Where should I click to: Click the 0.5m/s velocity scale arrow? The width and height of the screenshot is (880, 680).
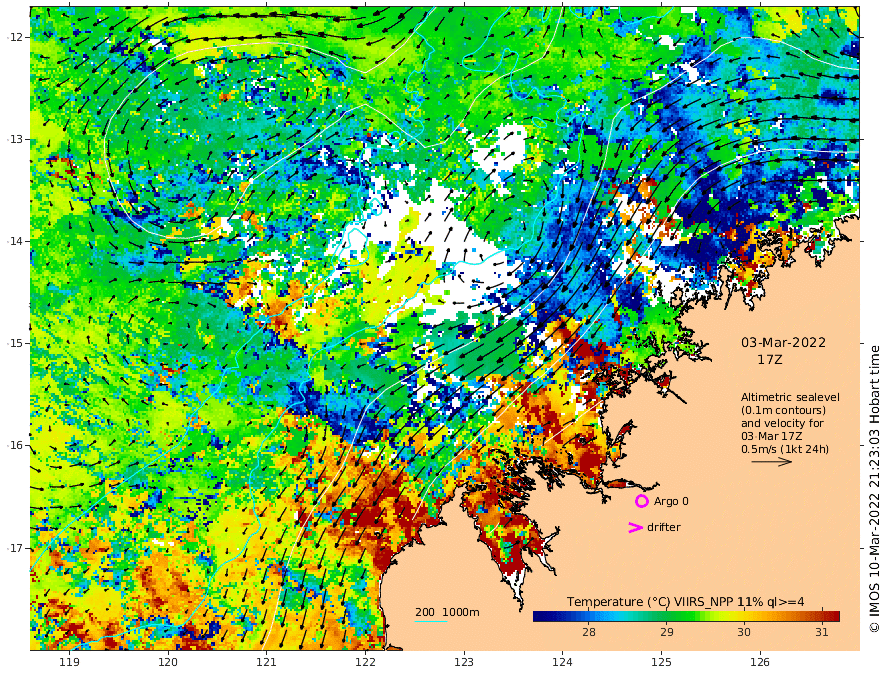(772, 462)
